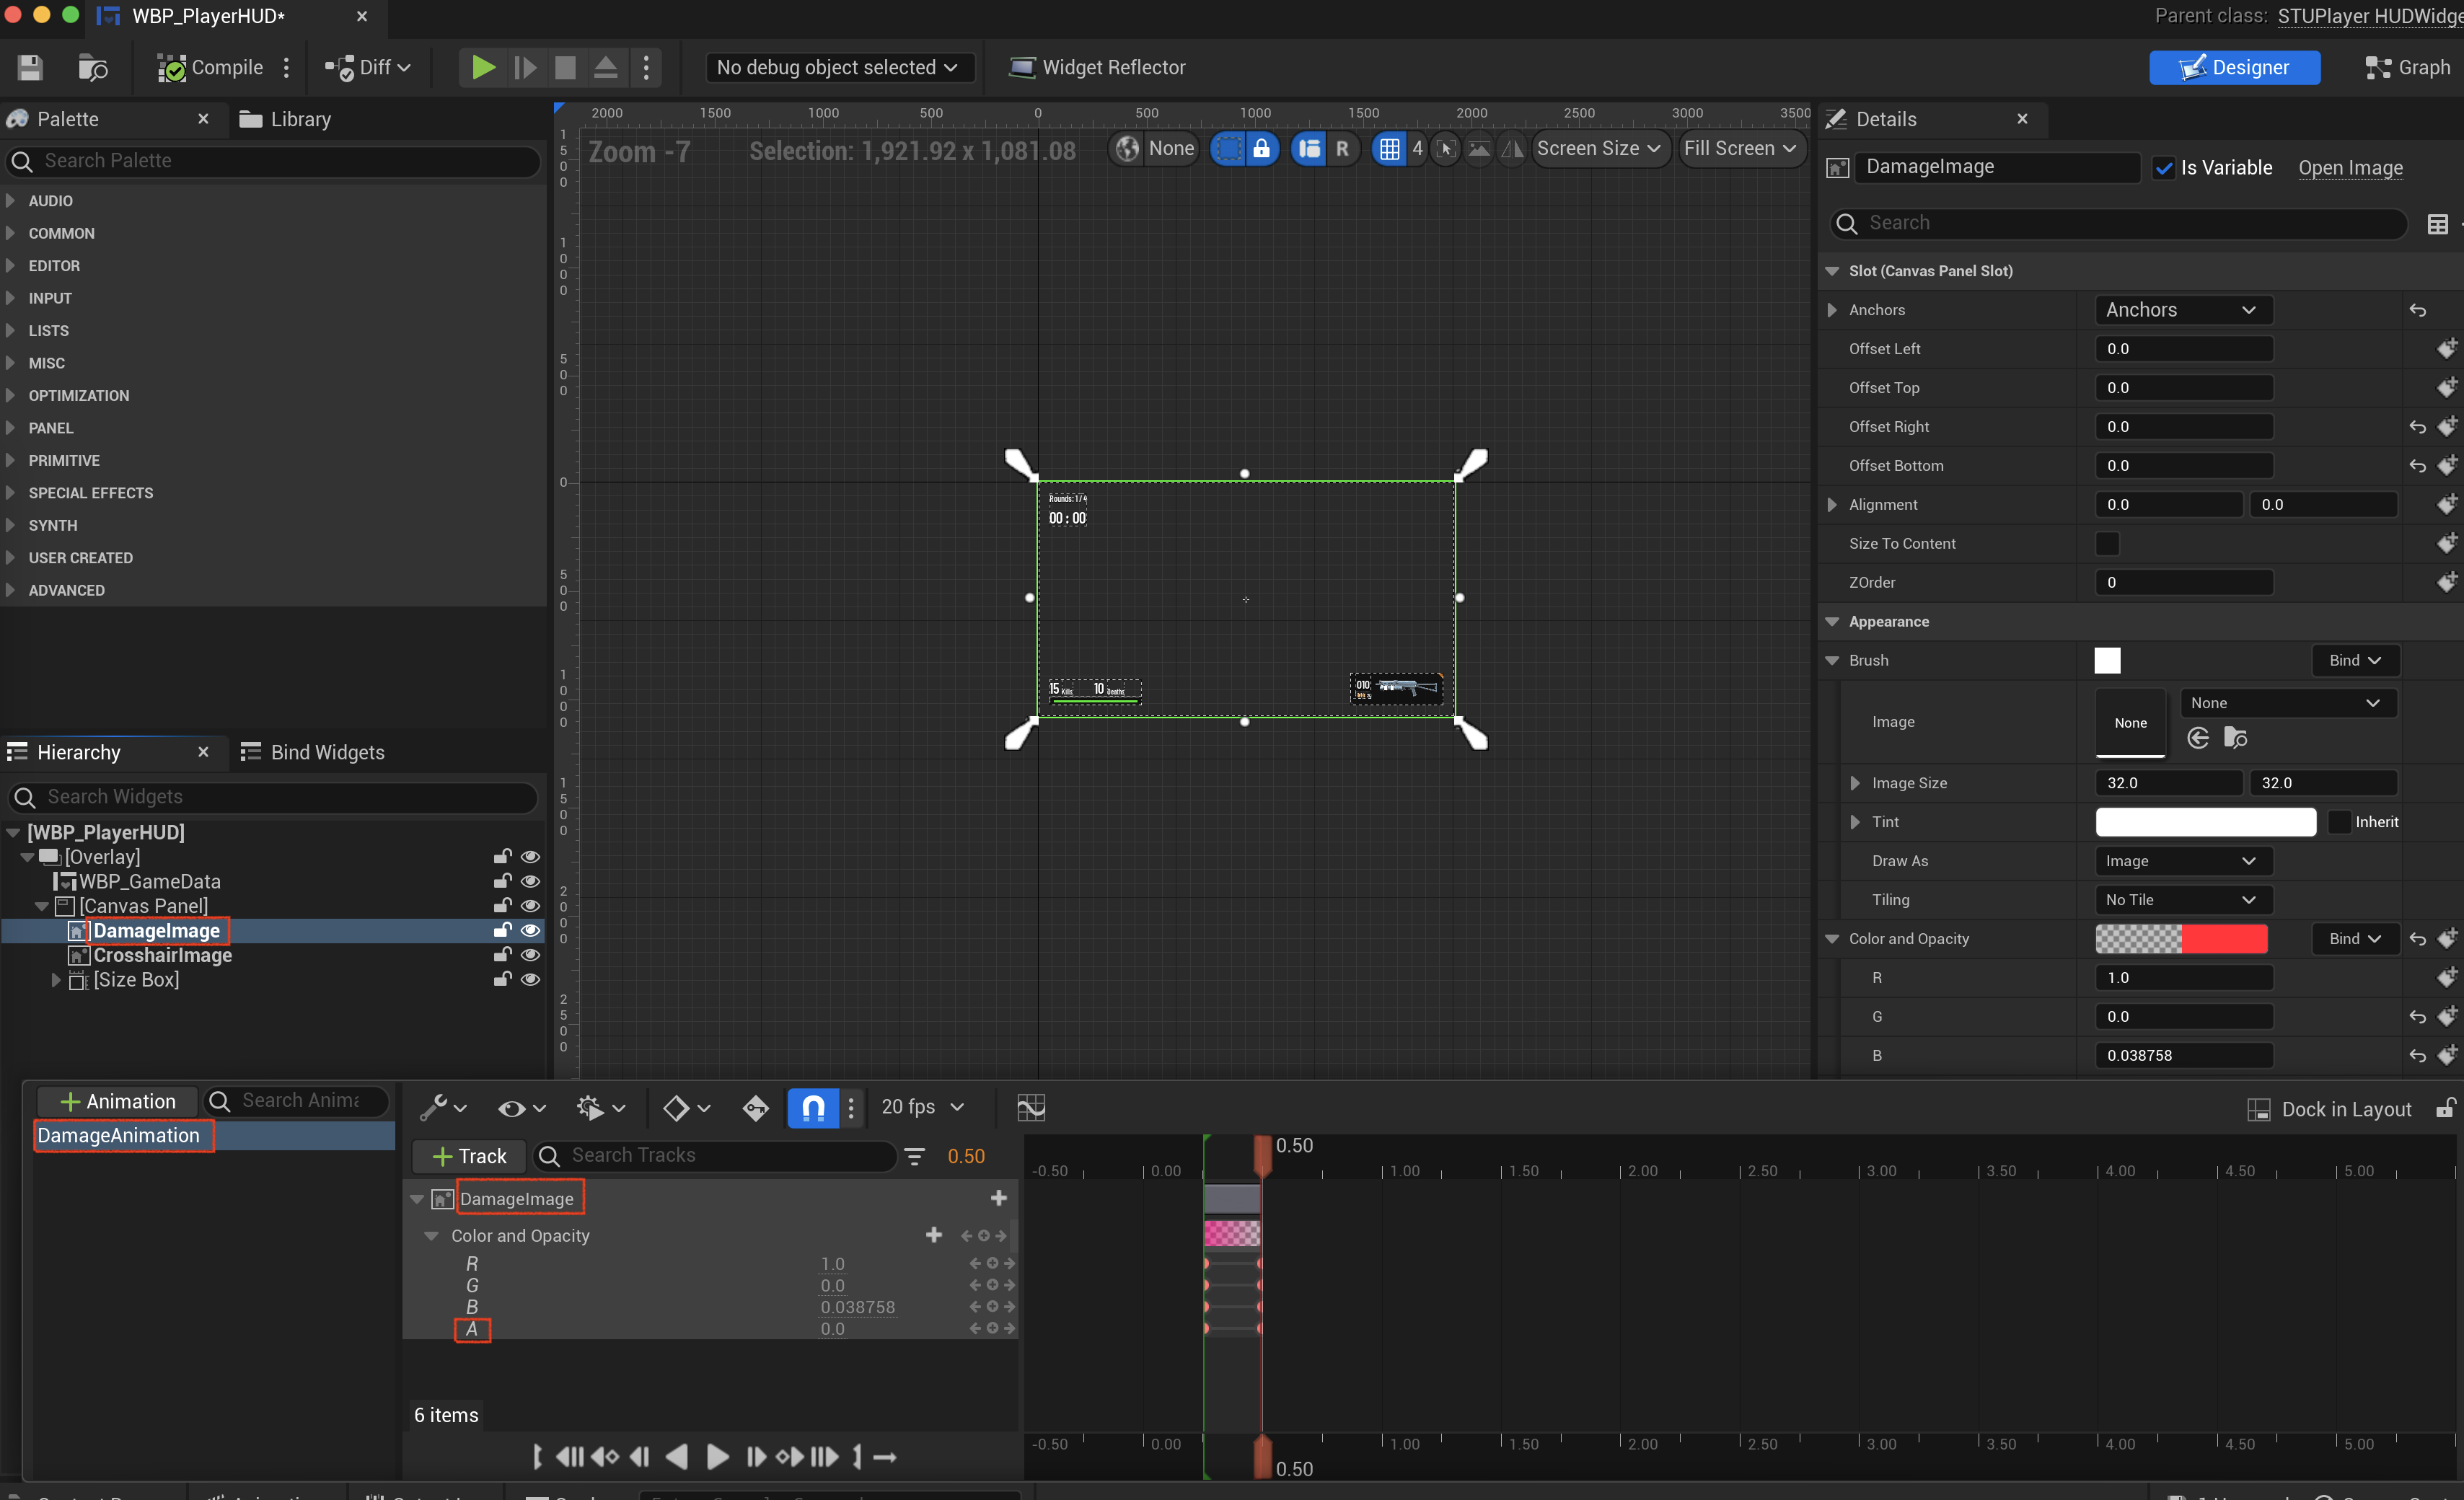Click the diamond keyframe options icon
Viewport: 2464px width, 1500px height.
point(686,1107)
